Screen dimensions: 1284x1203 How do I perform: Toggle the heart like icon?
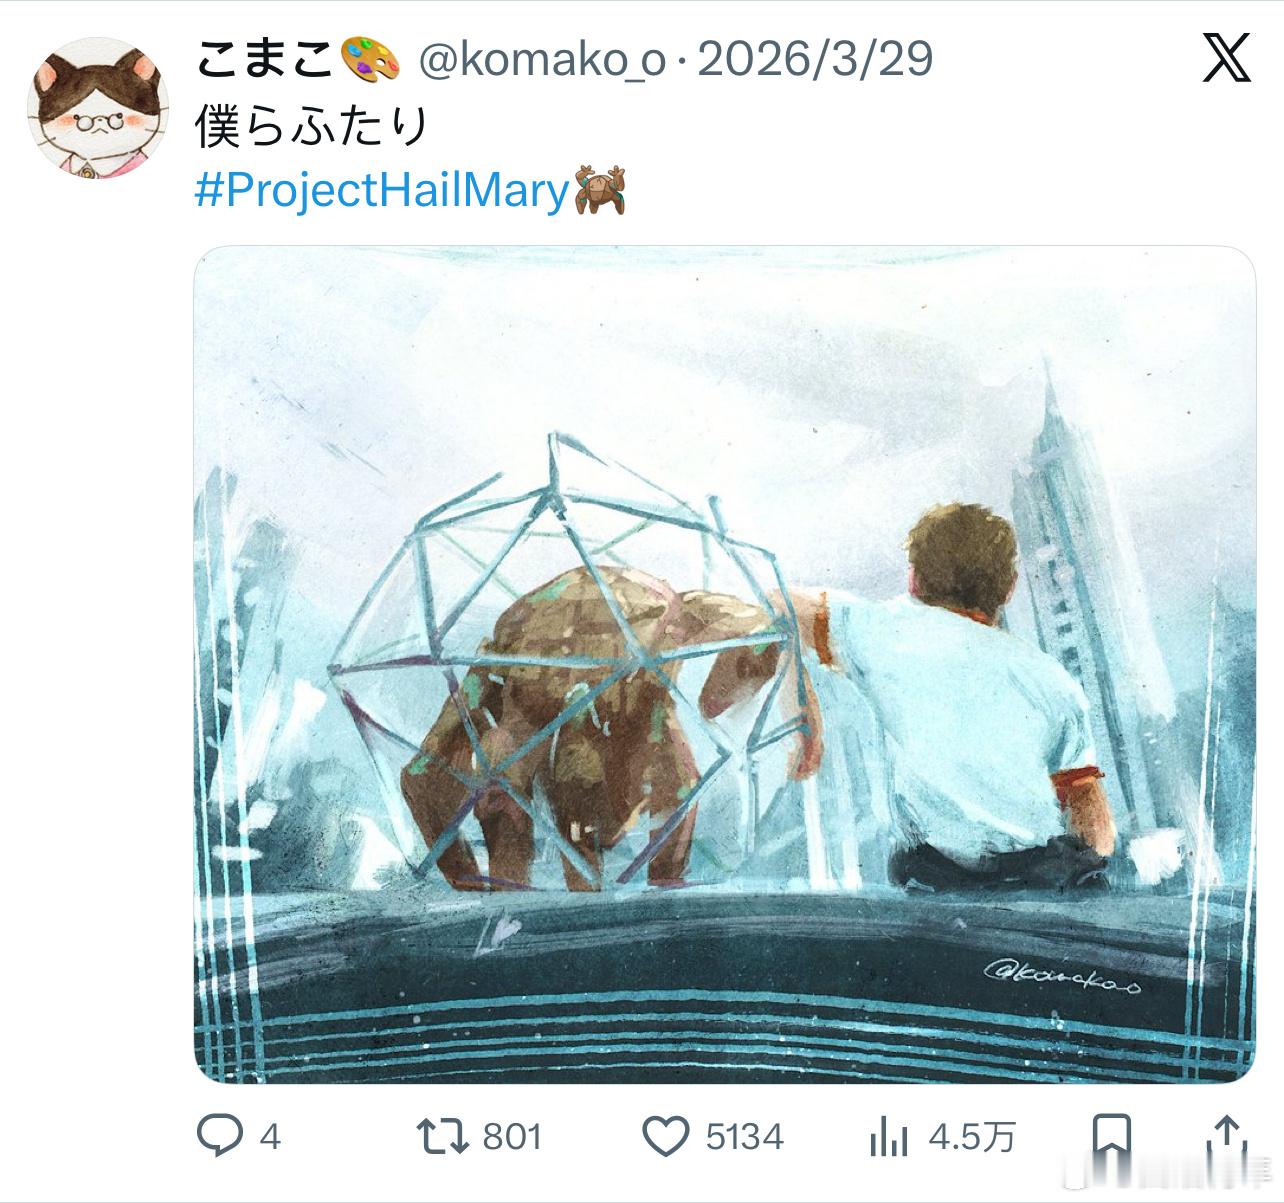(665, 1137)
